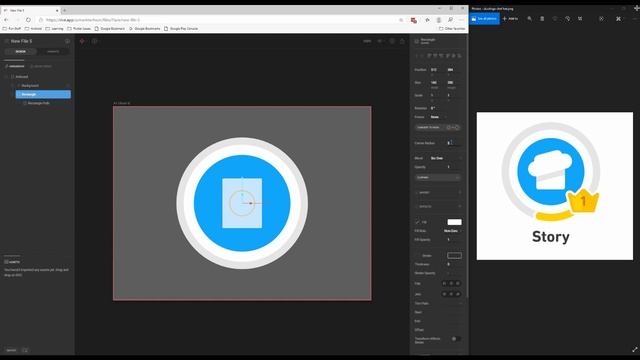Collapse the Background layer node

pyautogui.click(x=12, y=86)
